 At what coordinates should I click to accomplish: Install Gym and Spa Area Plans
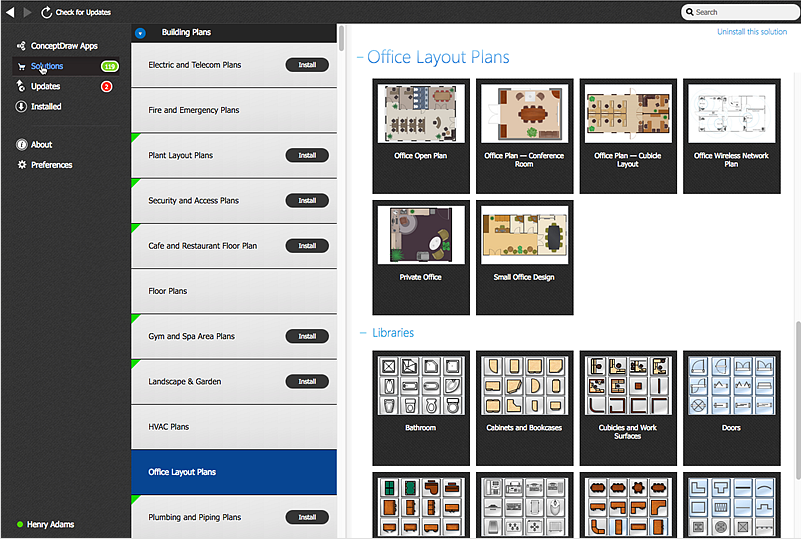(307, 336)
